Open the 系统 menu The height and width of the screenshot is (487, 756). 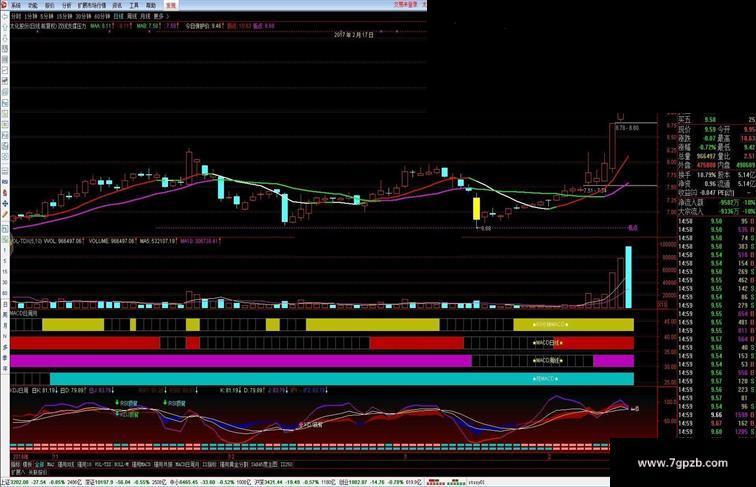[x=16, y=5]
